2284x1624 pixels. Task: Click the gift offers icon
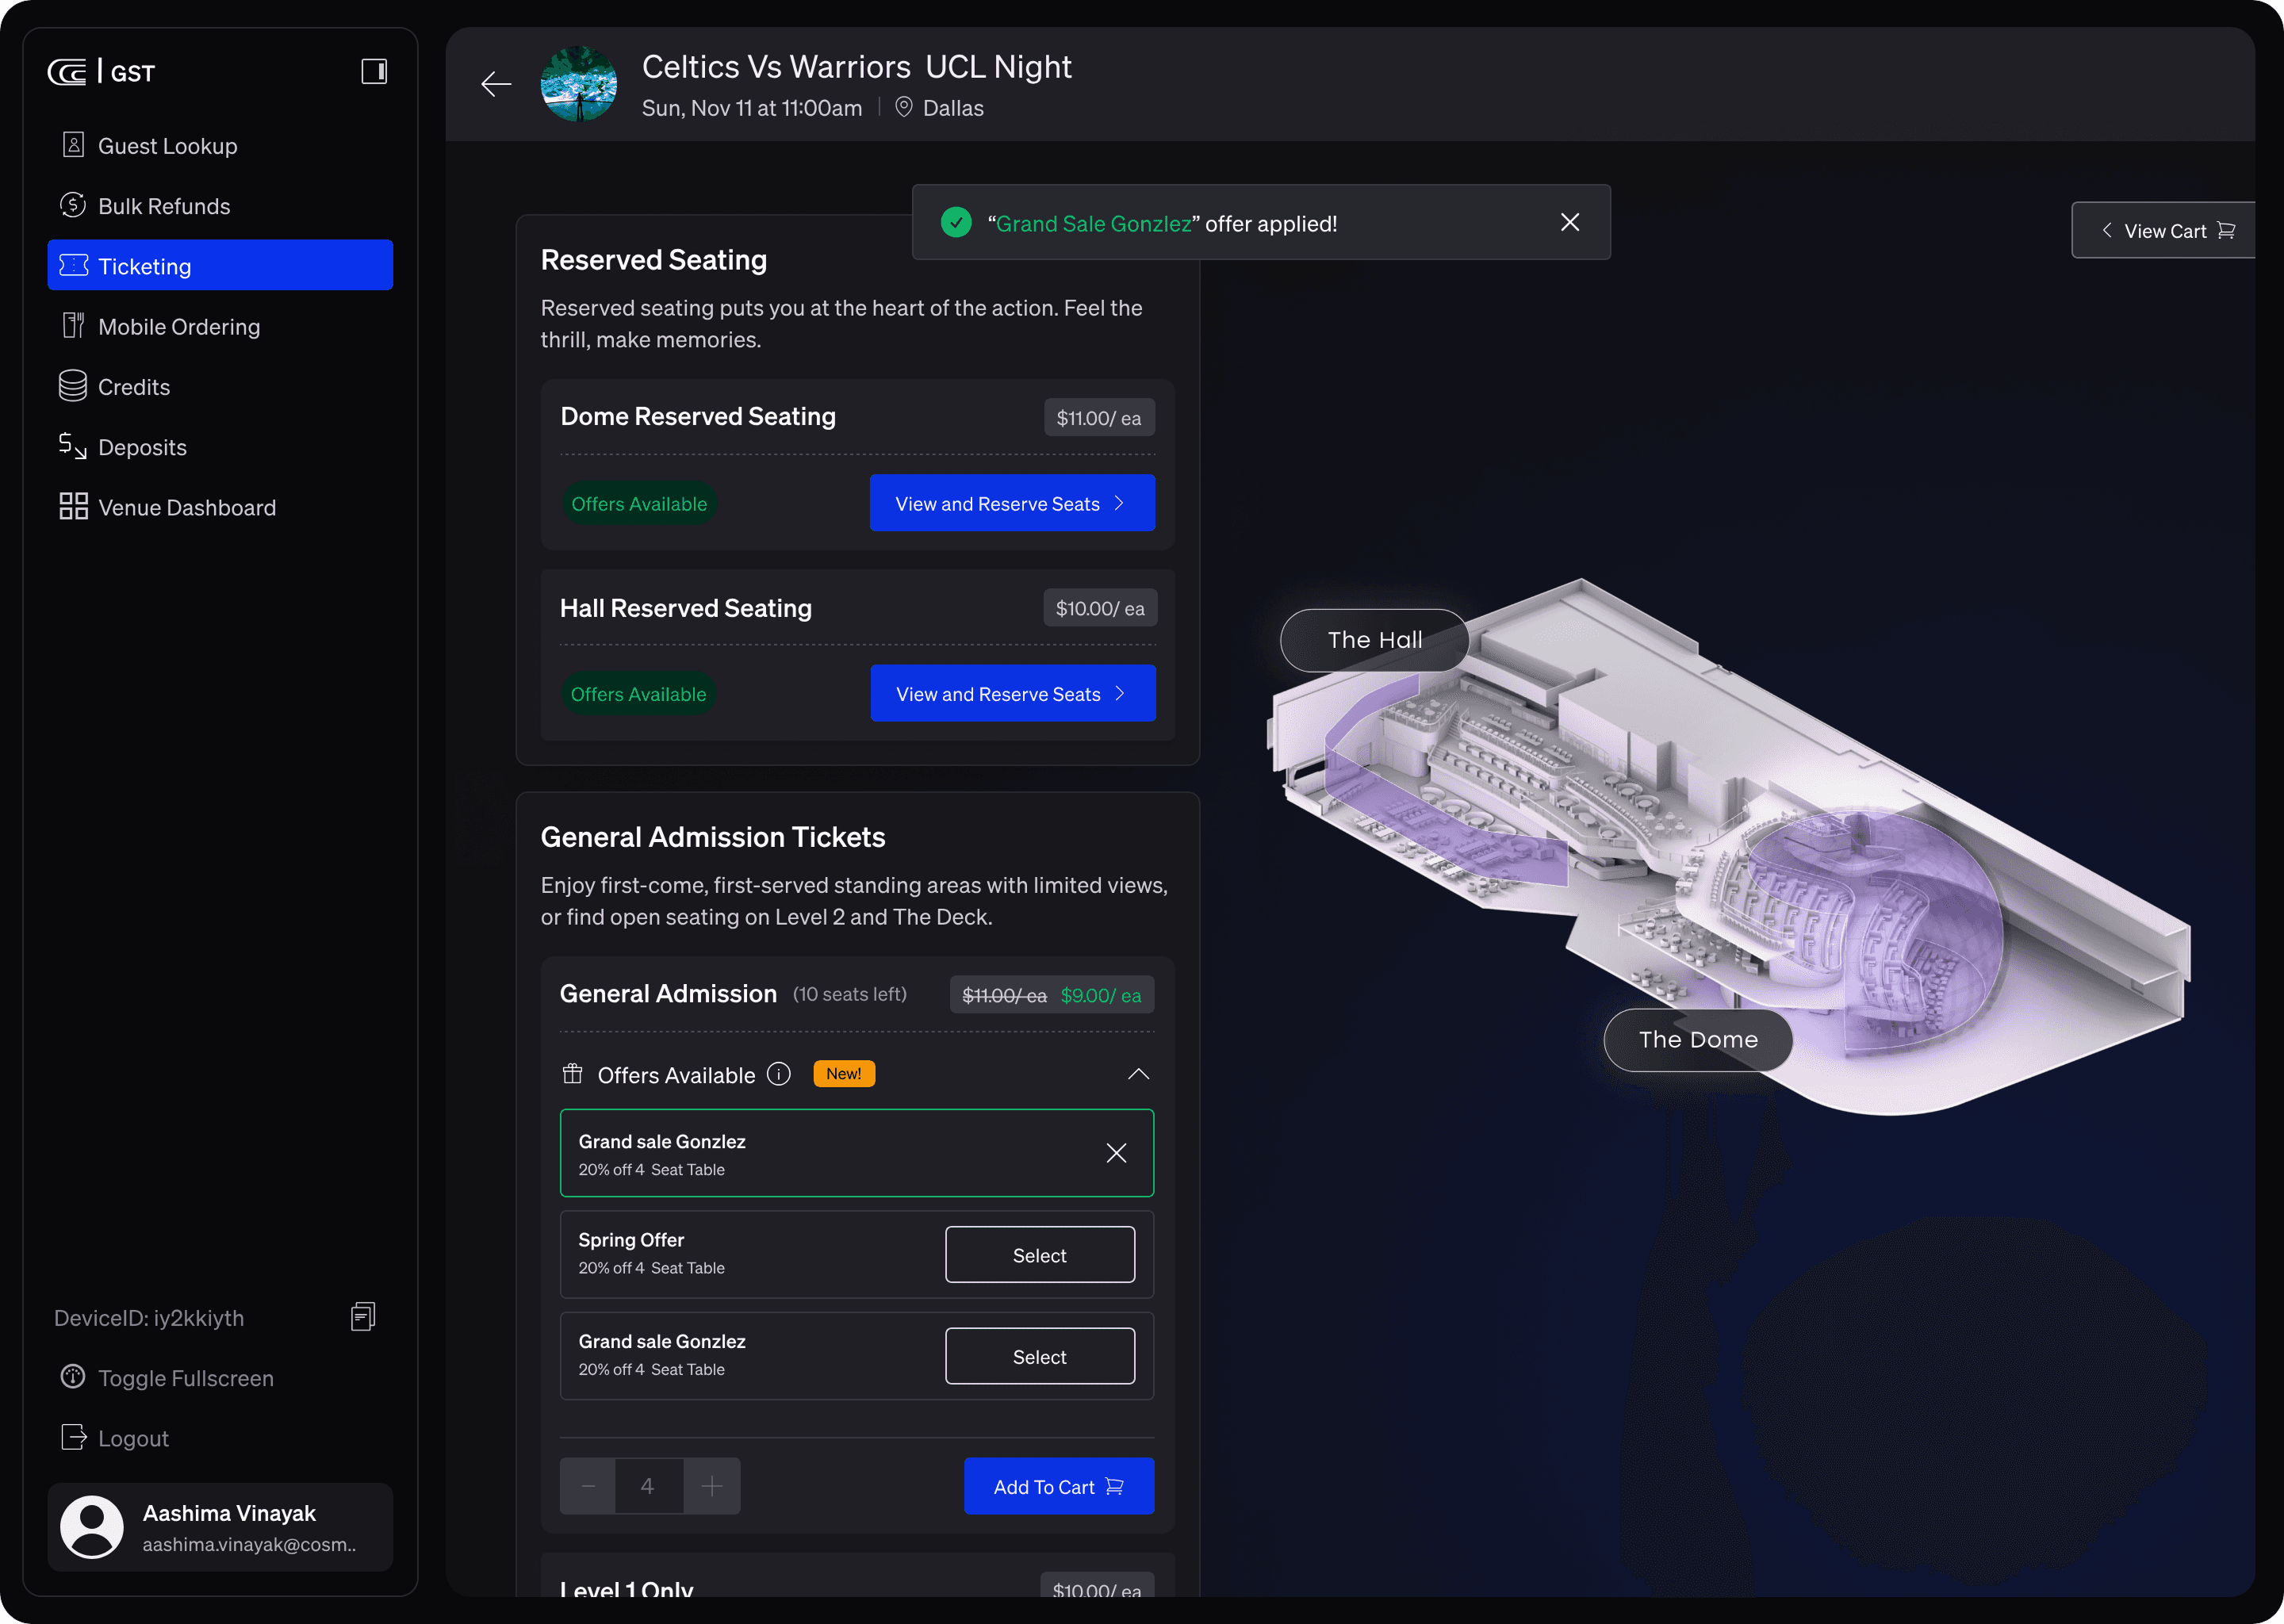(x=572, y=1074)
